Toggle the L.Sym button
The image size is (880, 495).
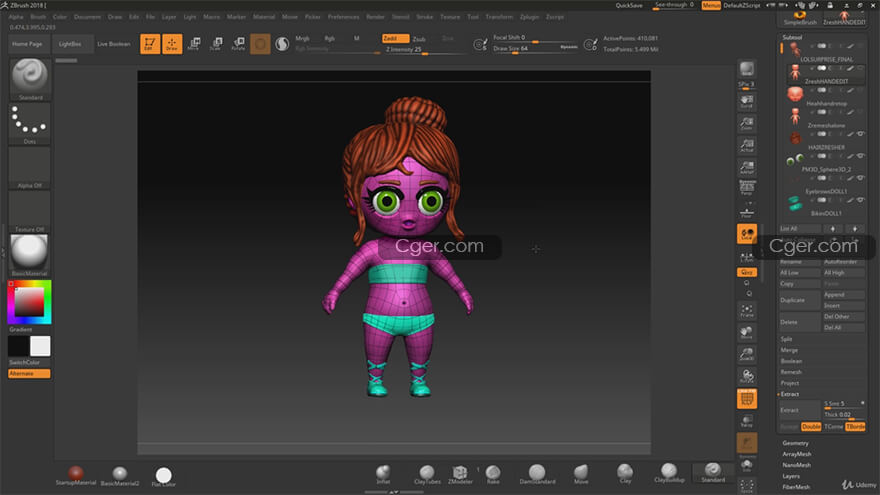click(x=747, y=257)
